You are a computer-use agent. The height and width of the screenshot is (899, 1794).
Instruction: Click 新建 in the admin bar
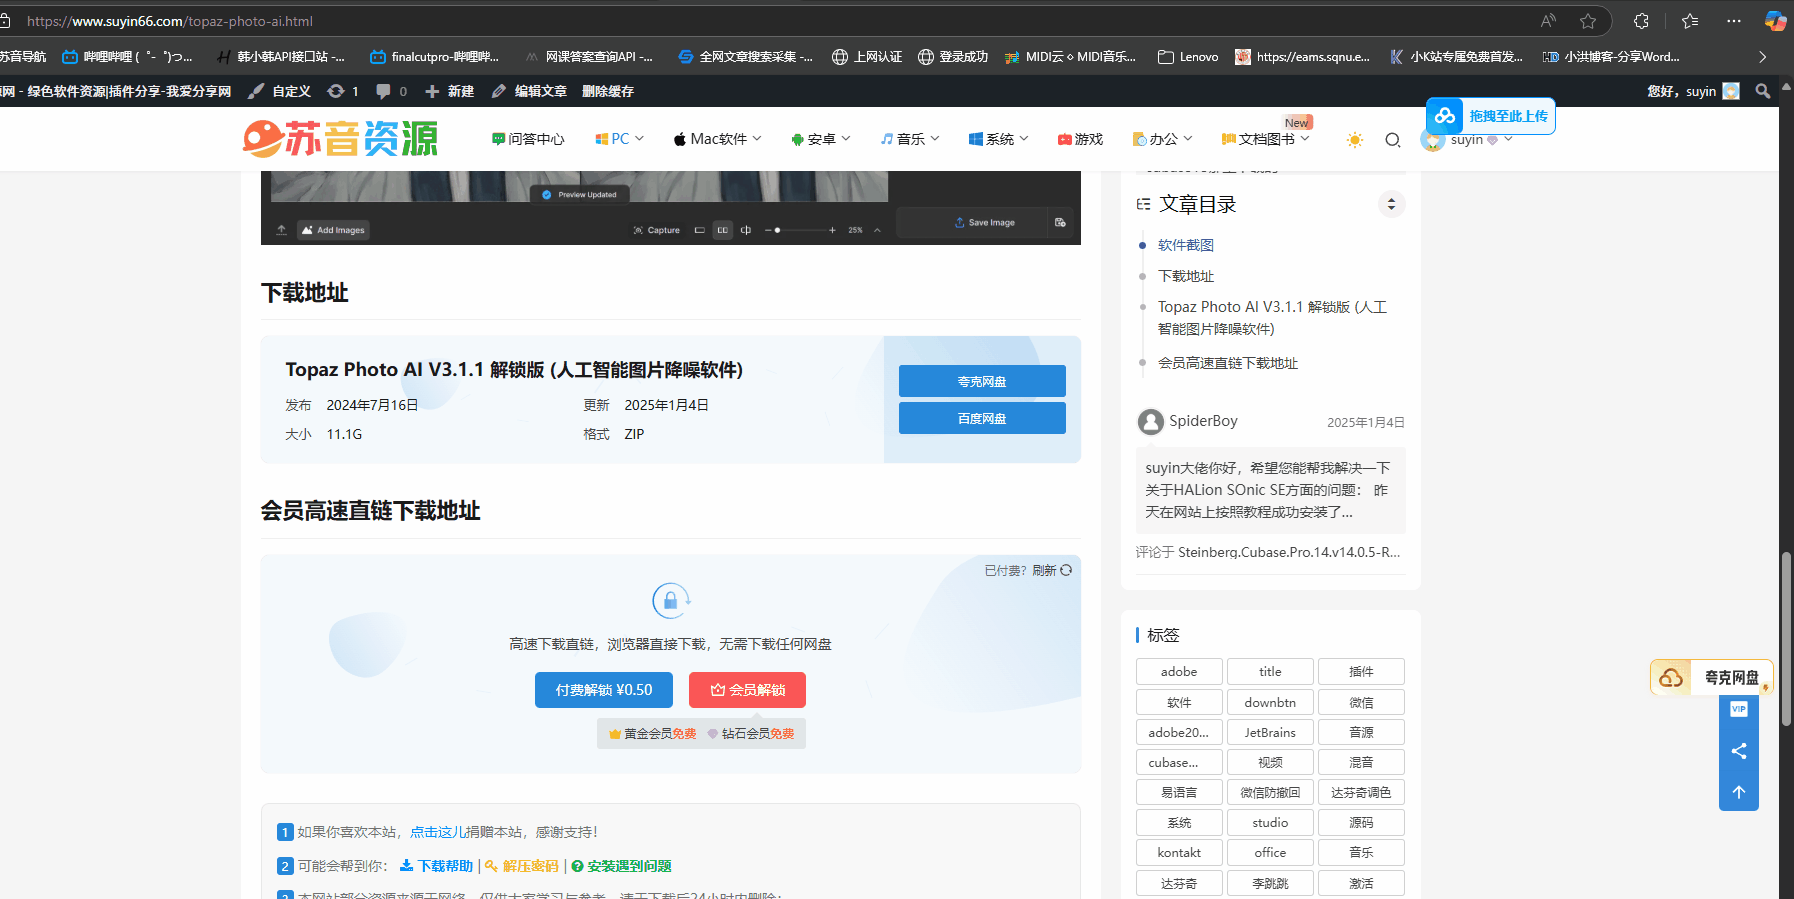pos(449,91)
